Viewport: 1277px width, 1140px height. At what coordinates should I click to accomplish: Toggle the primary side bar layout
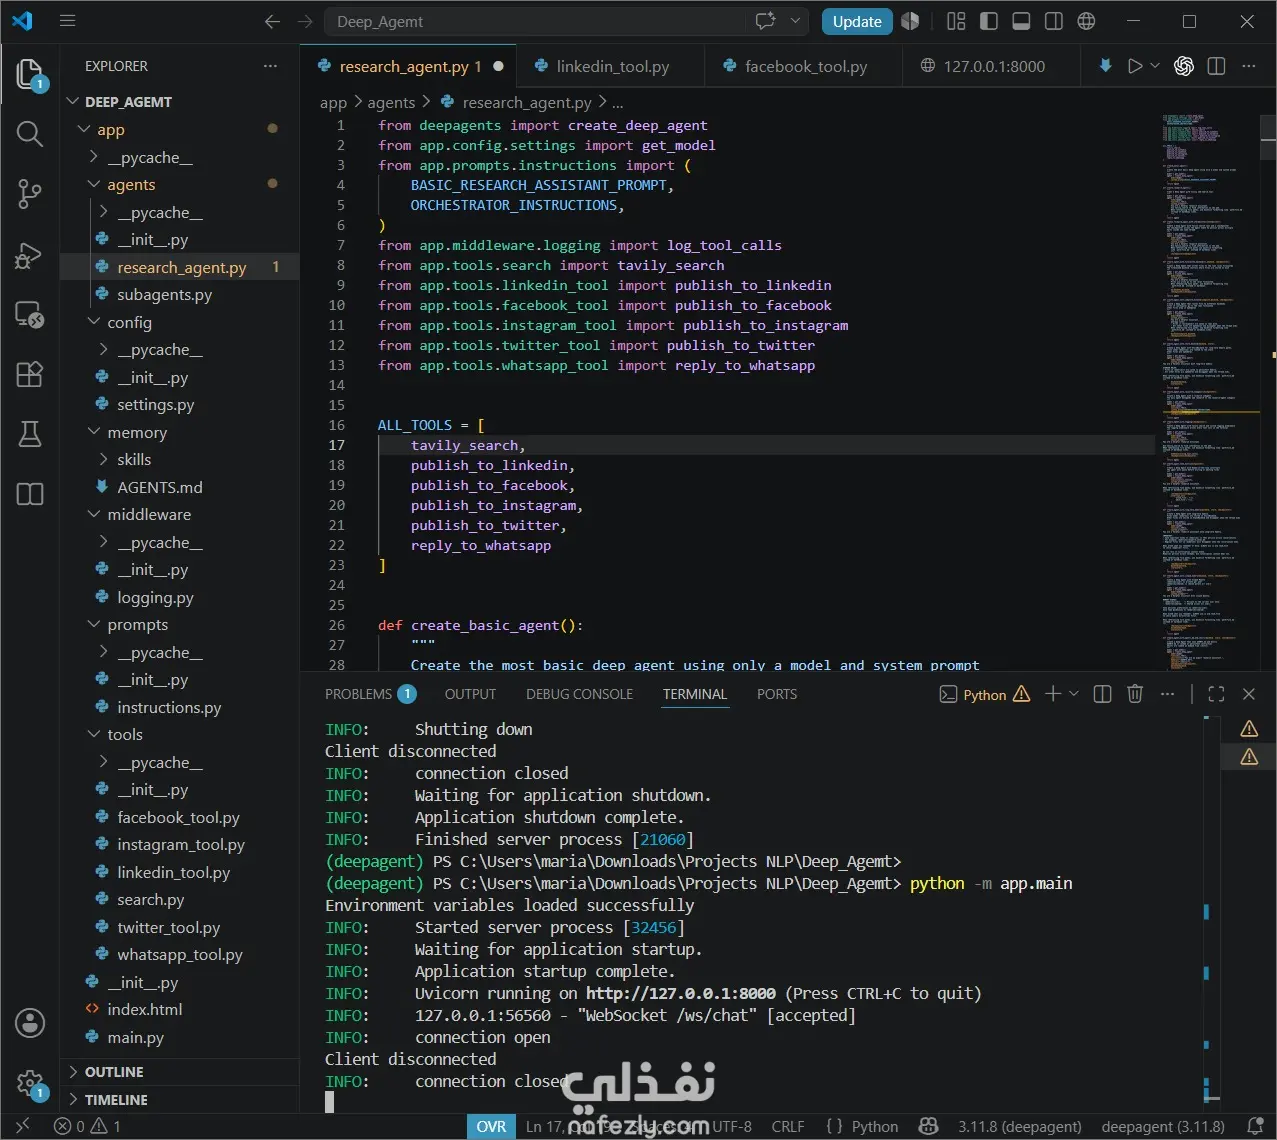pos(989,21)
